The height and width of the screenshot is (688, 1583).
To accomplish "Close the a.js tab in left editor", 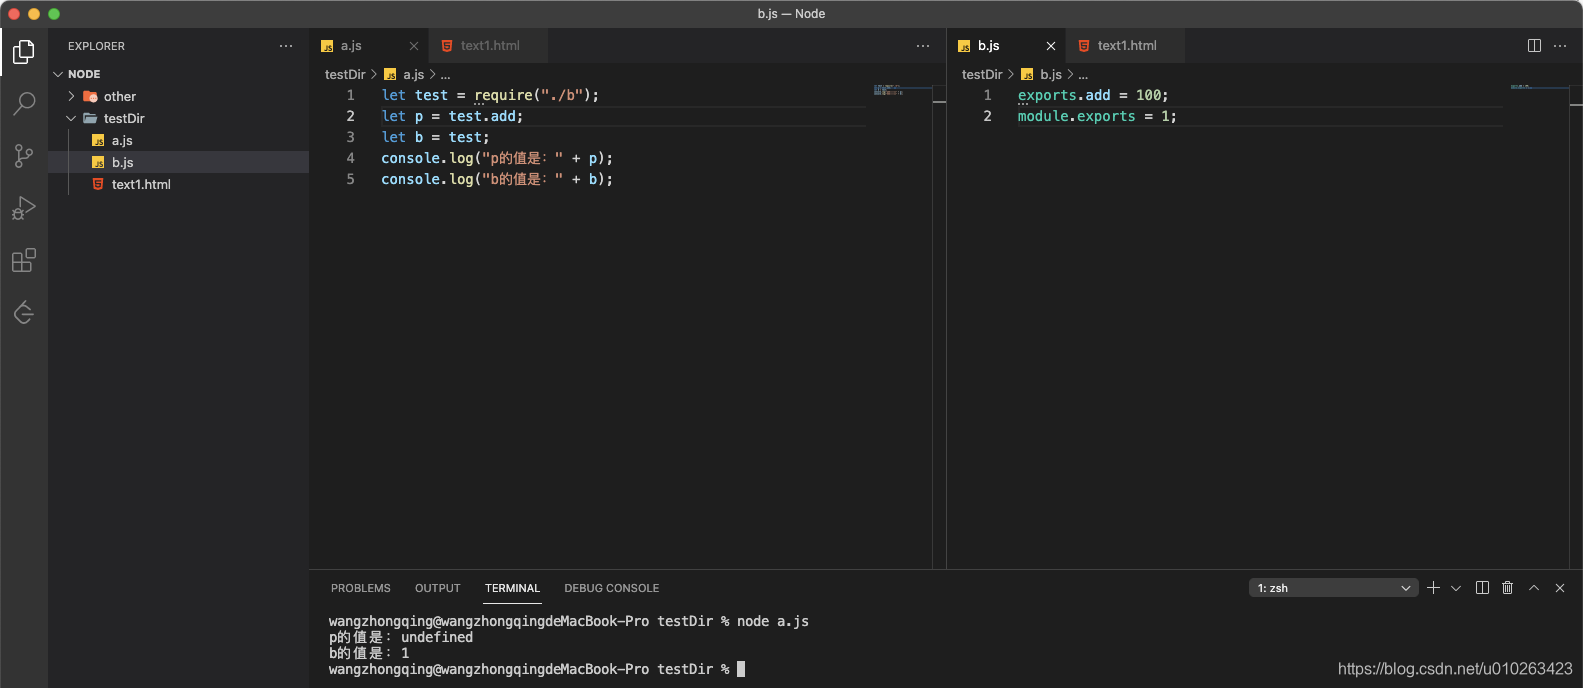I will (x=414, y=46).
